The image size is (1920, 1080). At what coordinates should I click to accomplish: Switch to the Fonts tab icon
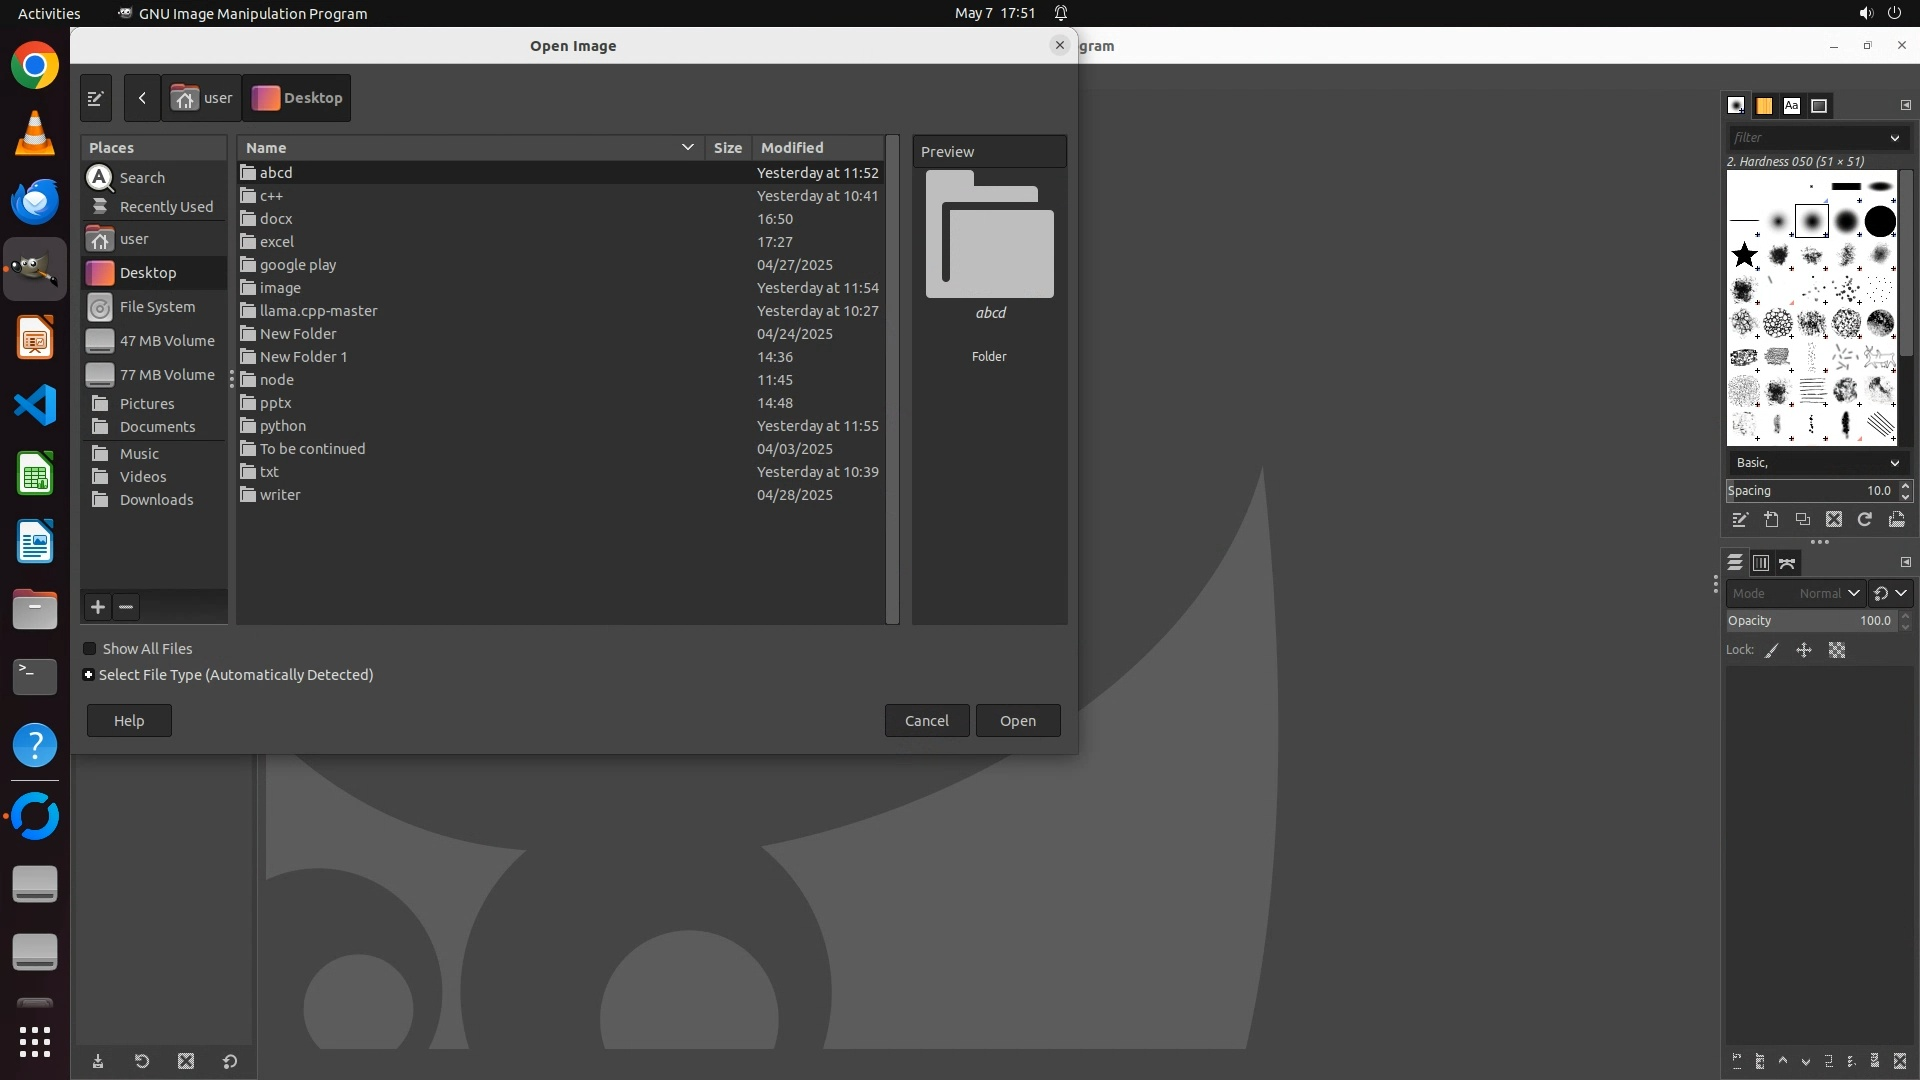[1791, 105]
